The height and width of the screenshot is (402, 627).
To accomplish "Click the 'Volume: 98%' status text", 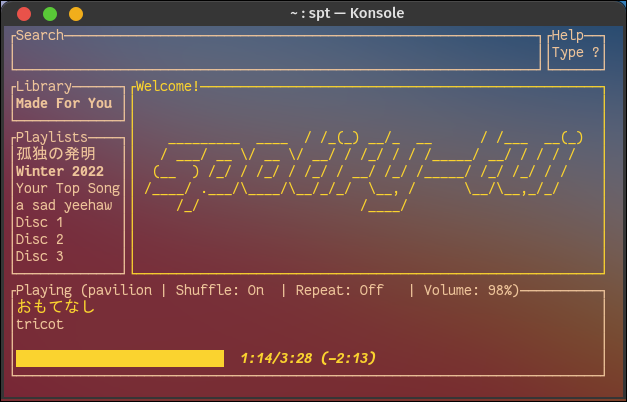I will pyautogui.click(x=471, y=290).
